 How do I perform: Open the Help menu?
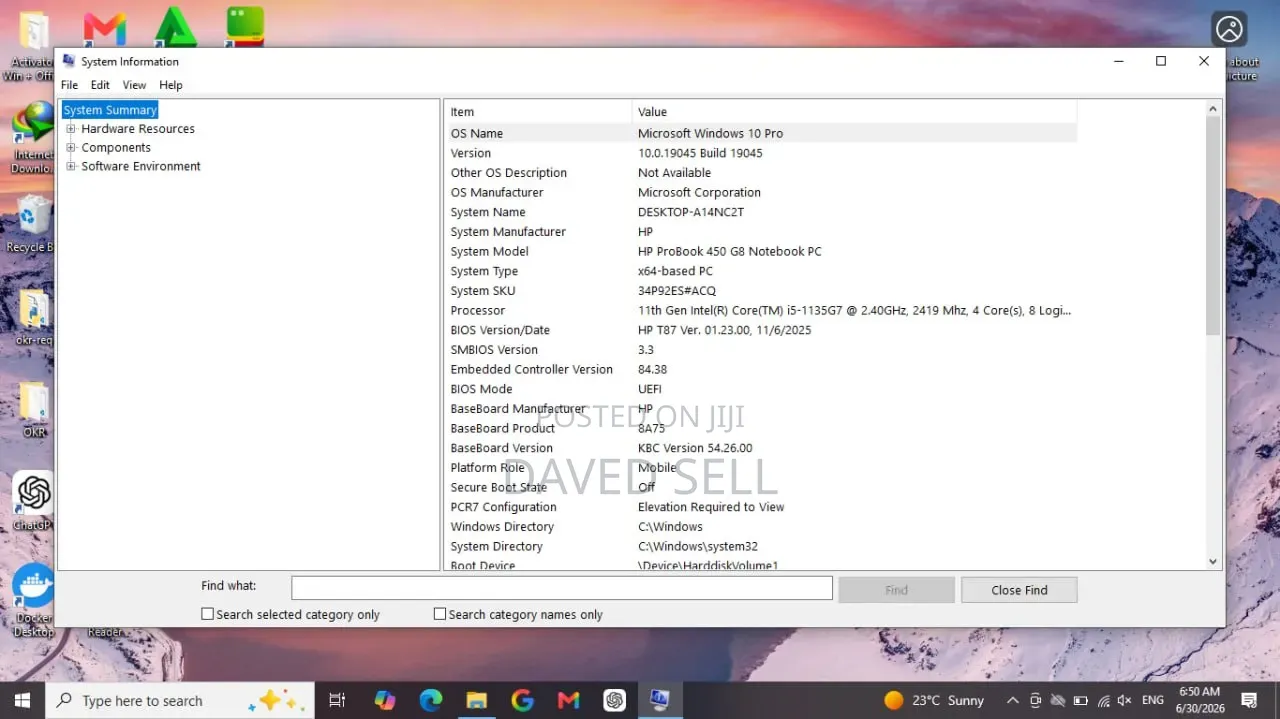point(171,85)
